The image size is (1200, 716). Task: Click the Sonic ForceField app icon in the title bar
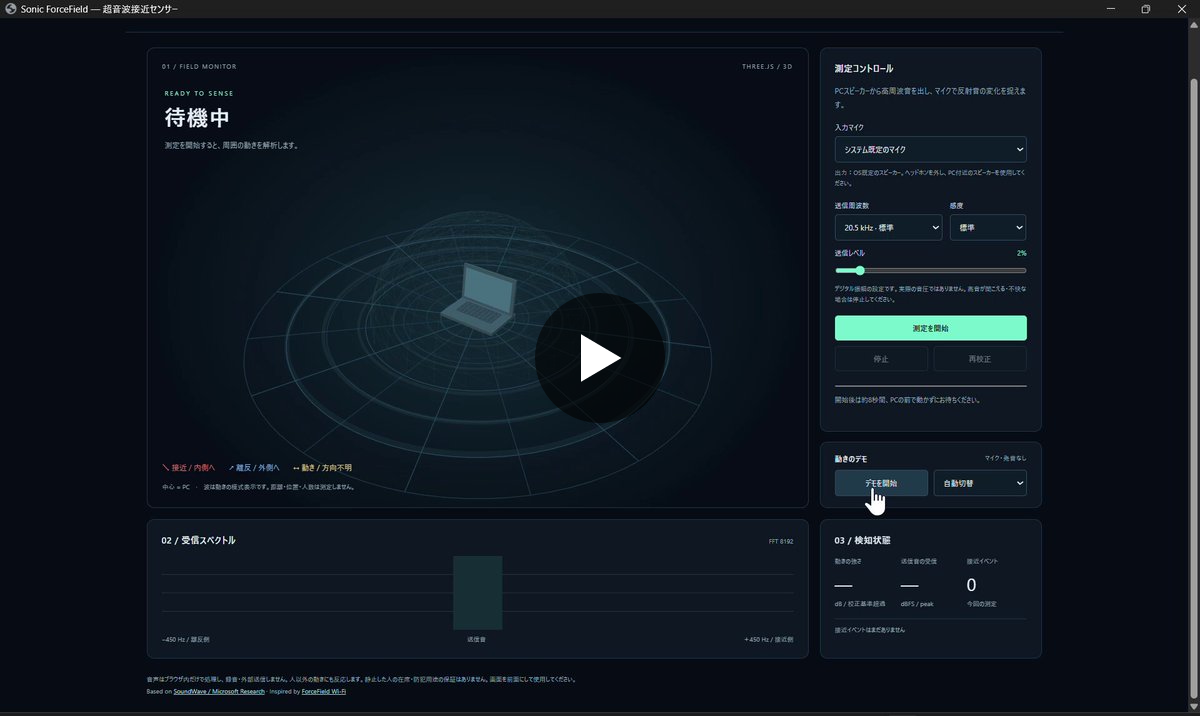pos(11,9)
